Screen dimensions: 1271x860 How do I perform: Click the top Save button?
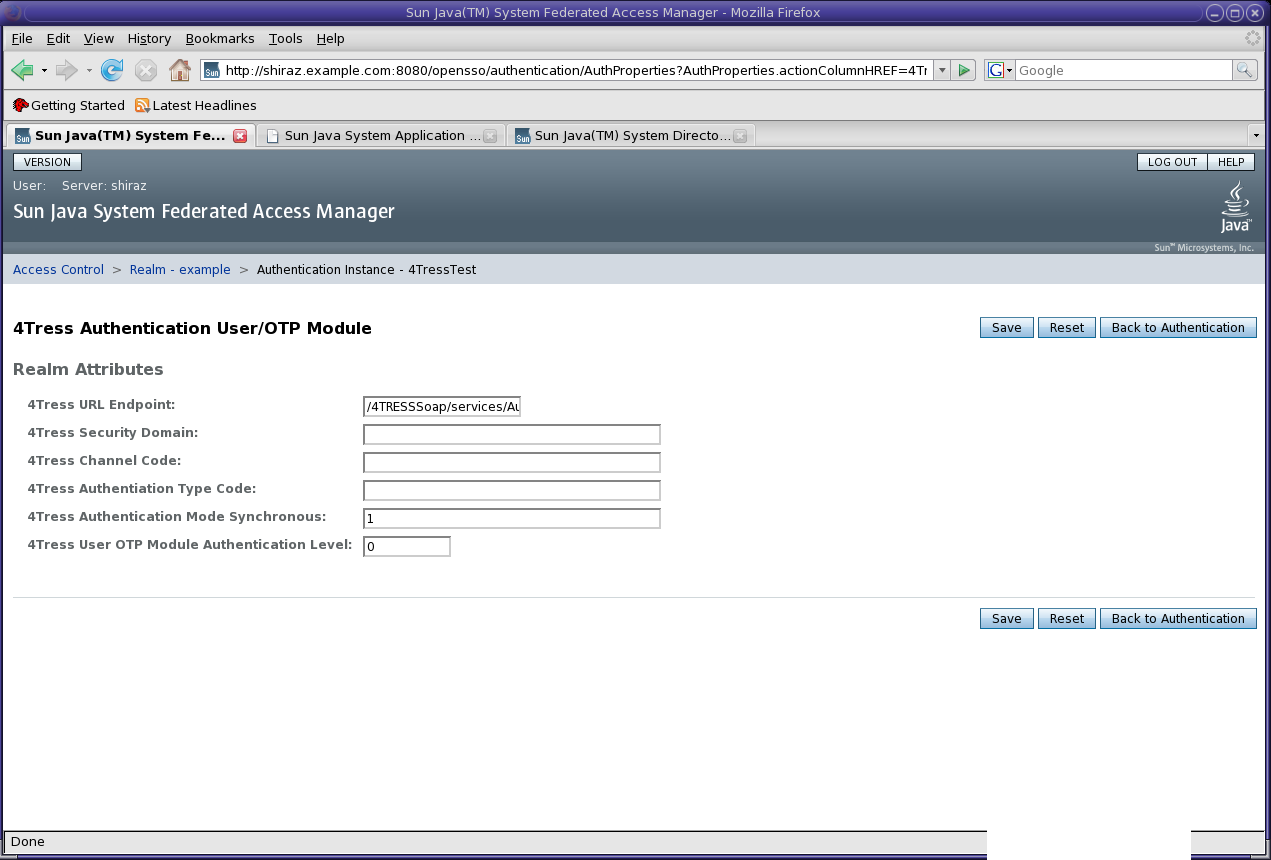click(1007, 328)
